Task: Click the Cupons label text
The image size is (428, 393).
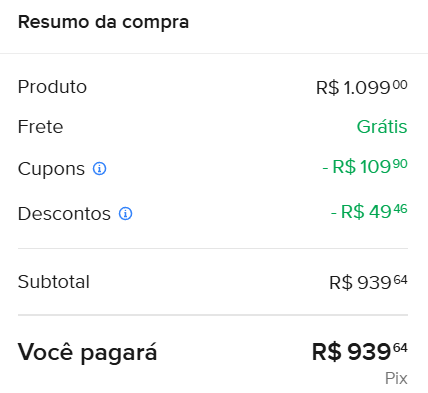Action: coord(51,169)
